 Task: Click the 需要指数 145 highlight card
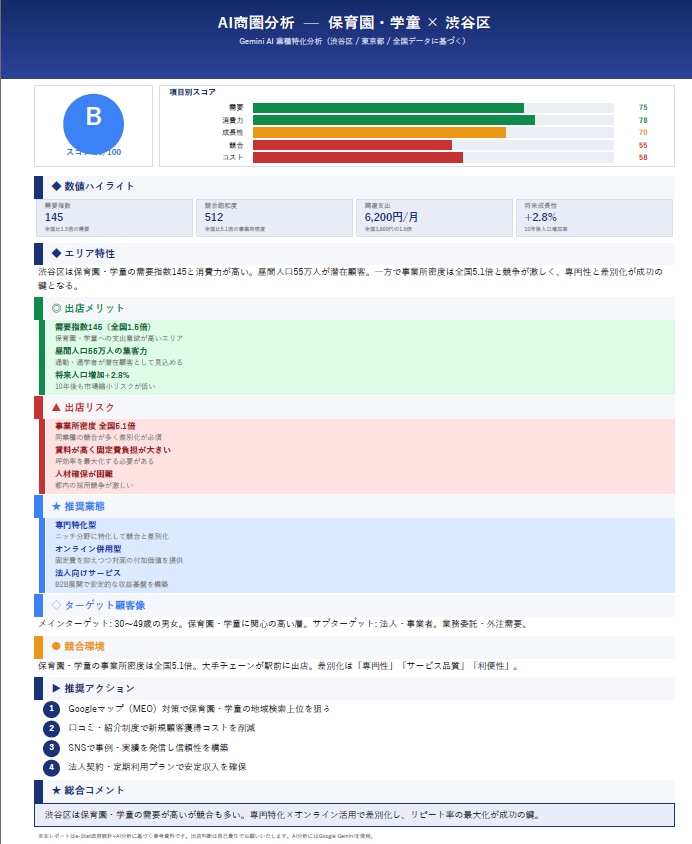click(x=115, y=218)
